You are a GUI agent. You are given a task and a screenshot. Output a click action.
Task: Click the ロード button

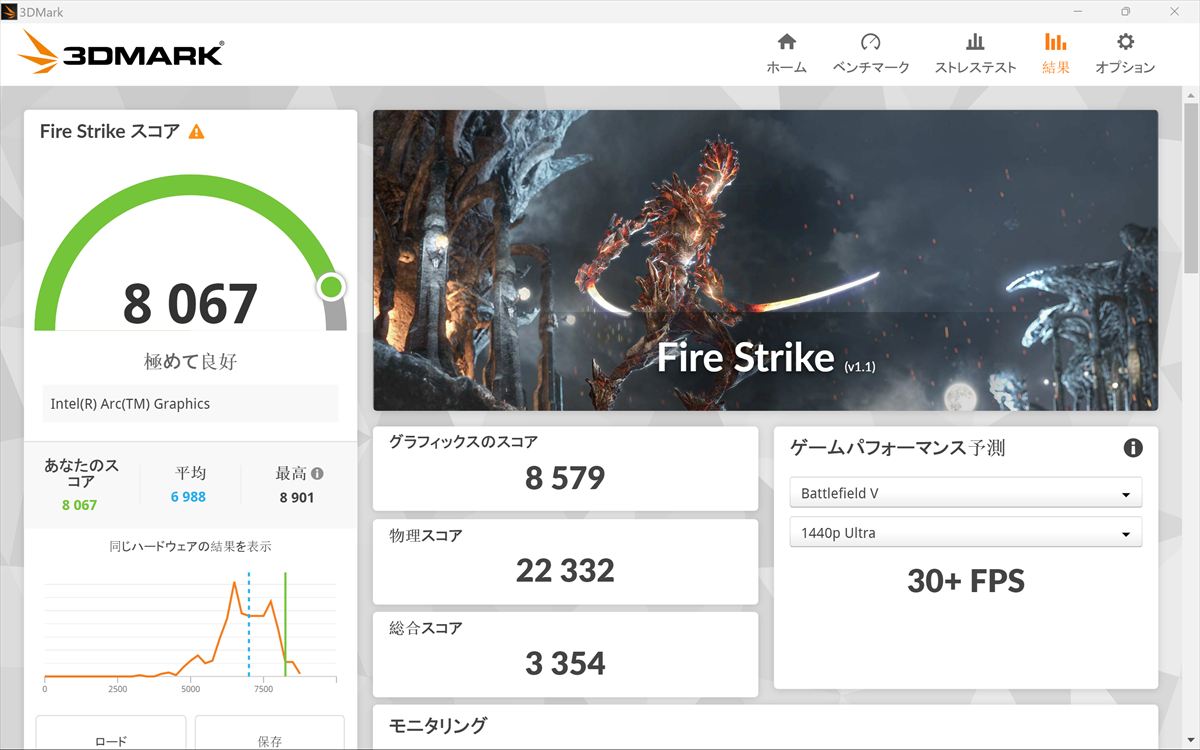click(x=111, y=734)
